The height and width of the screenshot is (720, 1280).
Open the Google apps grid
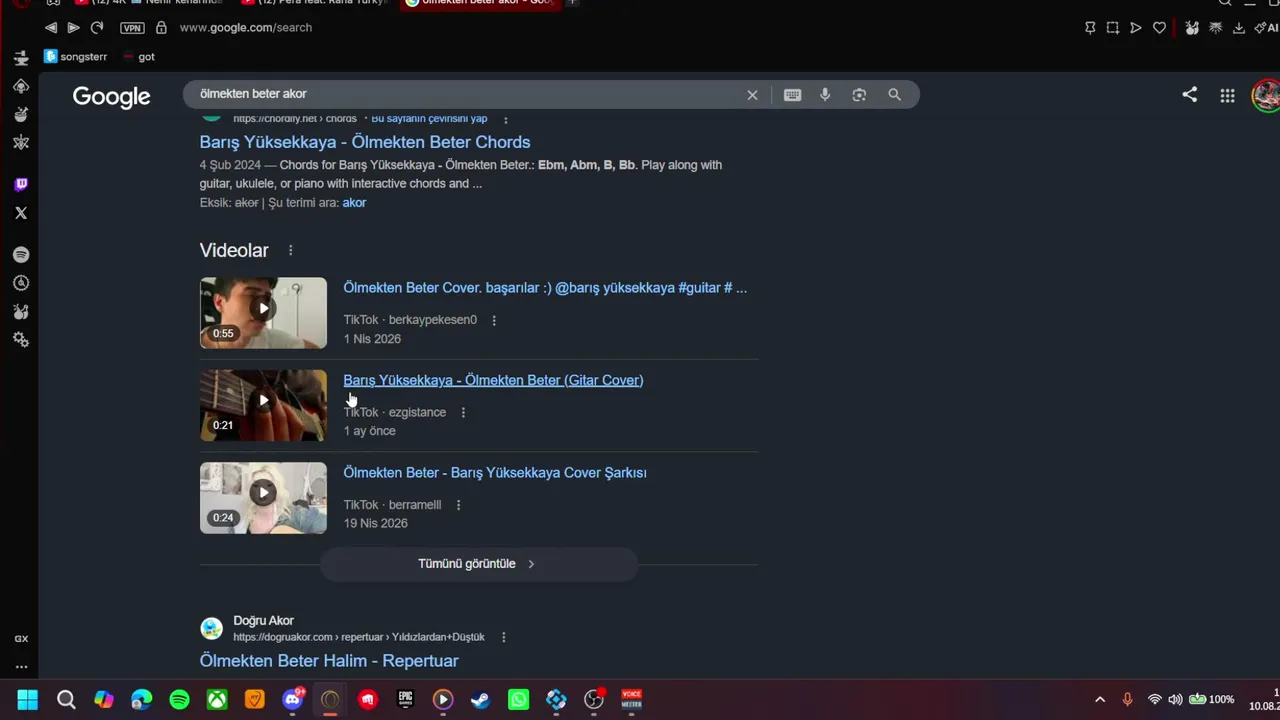1227,95
